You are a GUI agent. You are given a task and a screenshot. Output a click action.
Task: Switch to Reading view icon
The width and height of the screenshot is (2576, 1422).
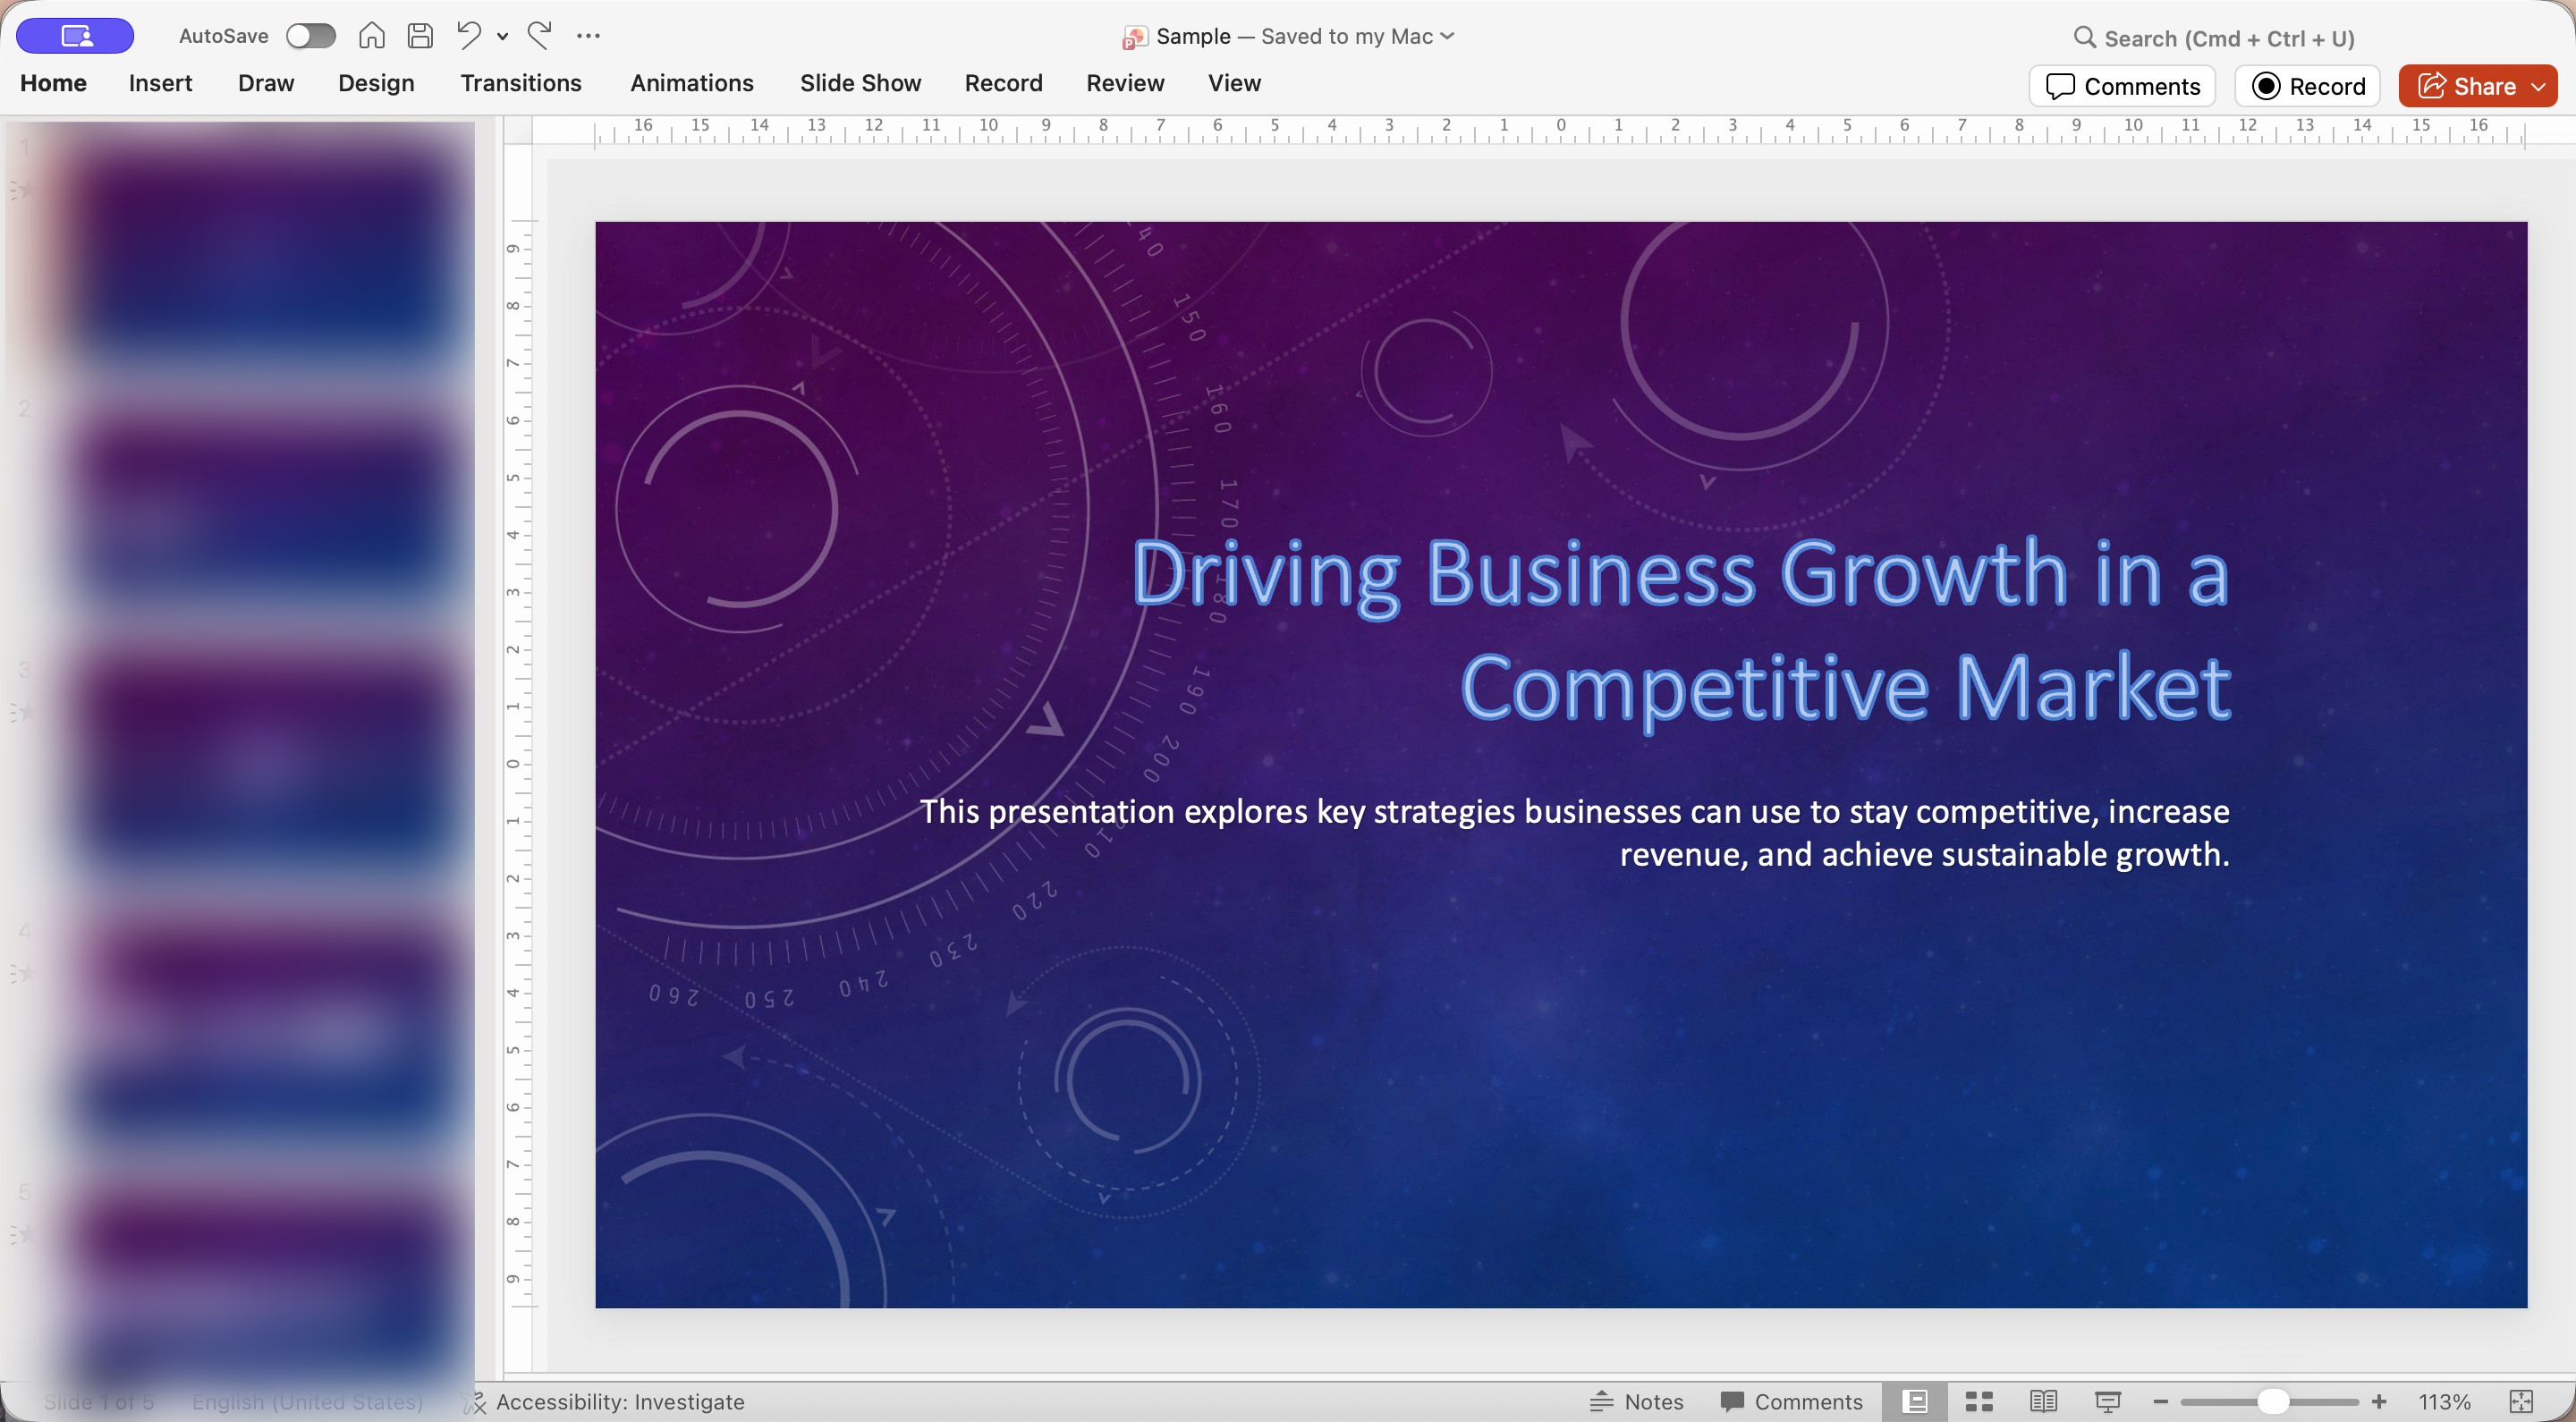coord(2042,1401)
